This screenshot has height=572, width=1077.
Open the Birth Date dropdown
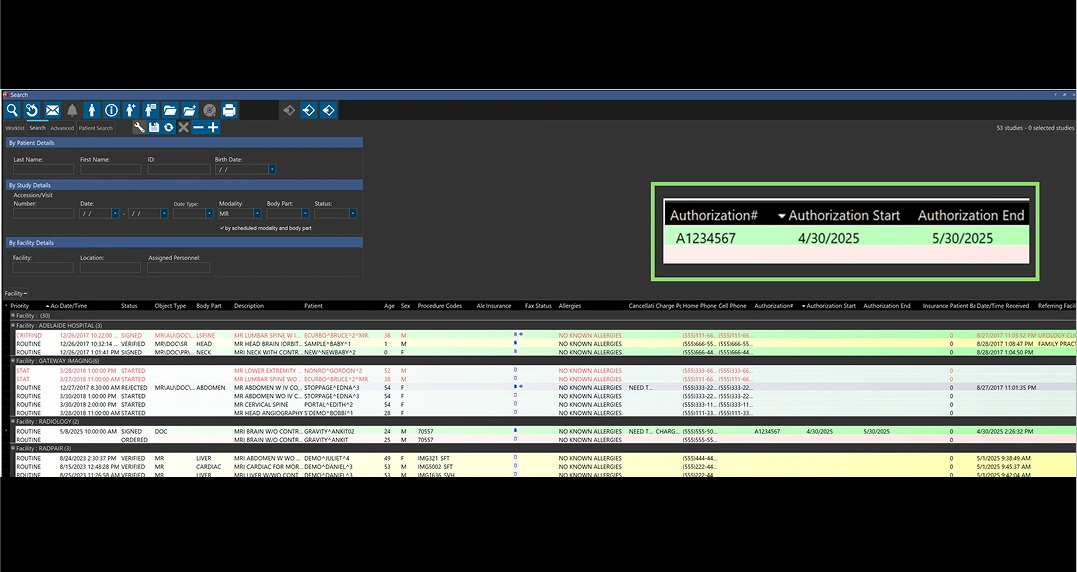272,169
